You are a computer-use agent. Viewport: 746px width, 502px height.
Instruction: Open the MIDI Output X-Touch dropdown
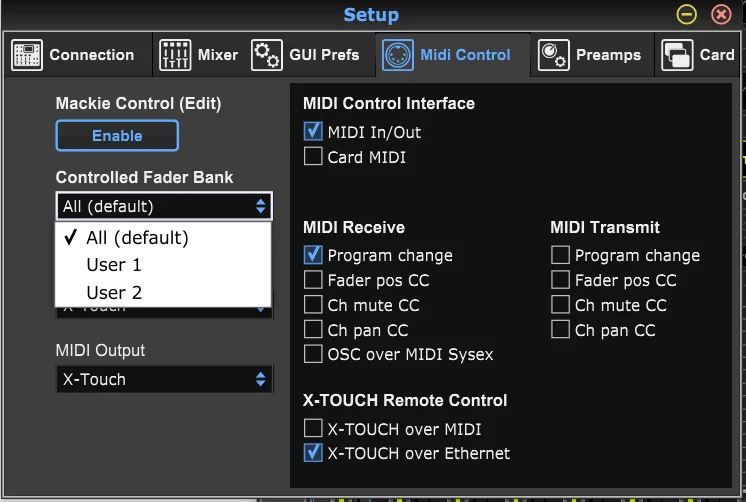click(x=164, y=379)
